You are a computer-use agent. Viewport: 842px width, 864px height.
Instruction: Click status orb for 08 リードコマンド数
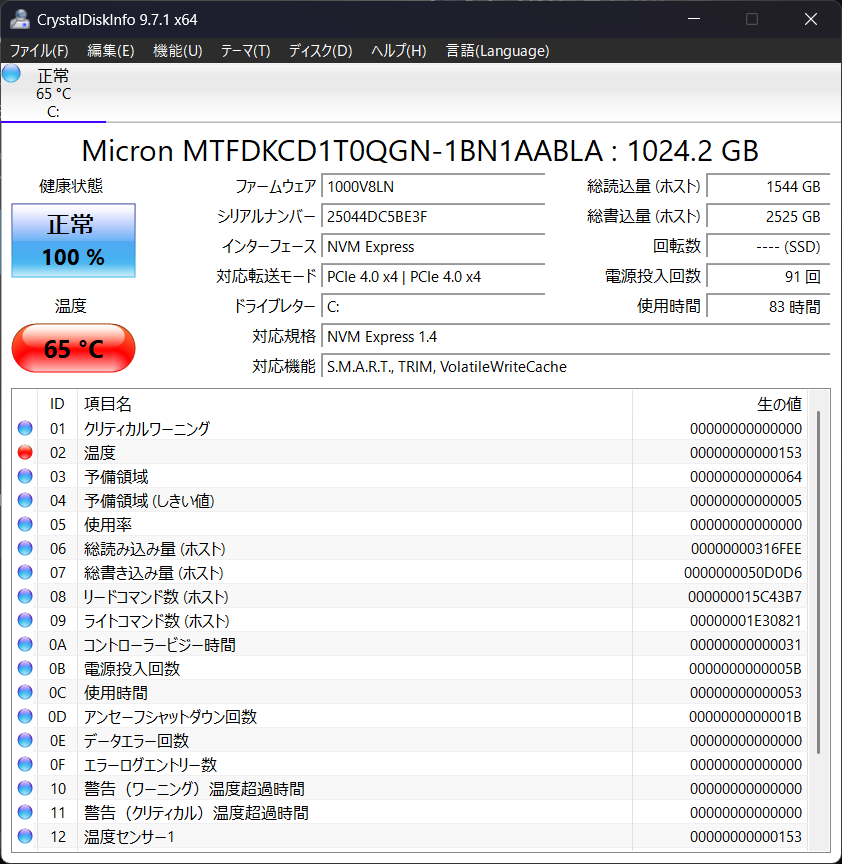click(x=25, y=596)
